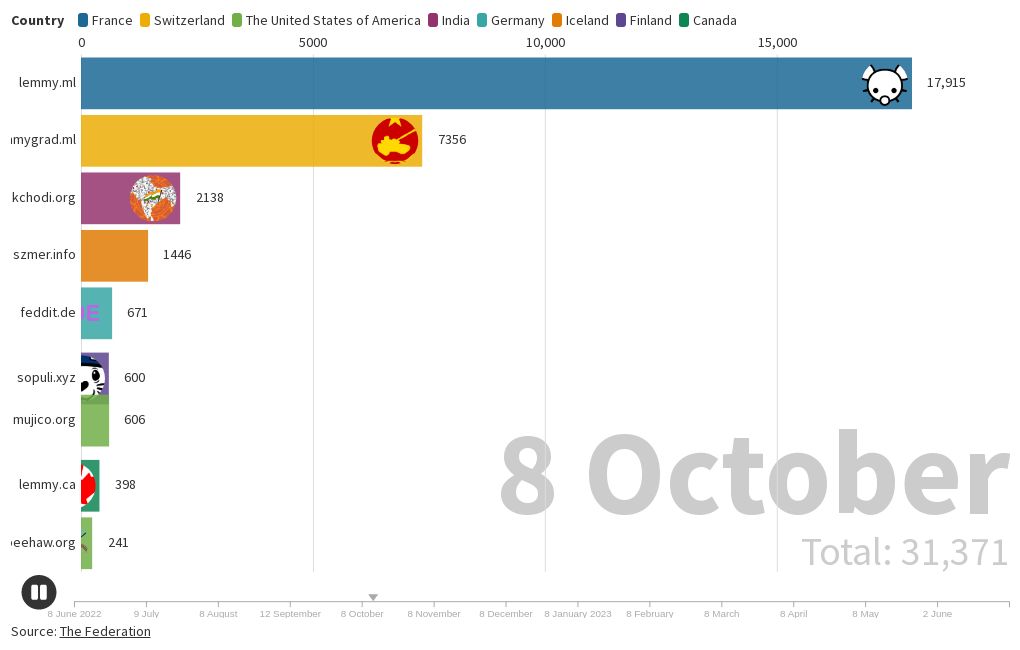Click the 7356 value for lemmygrad
This screenshot has height=650, width=1020.
pyautogui.click(x=452, y=139)
